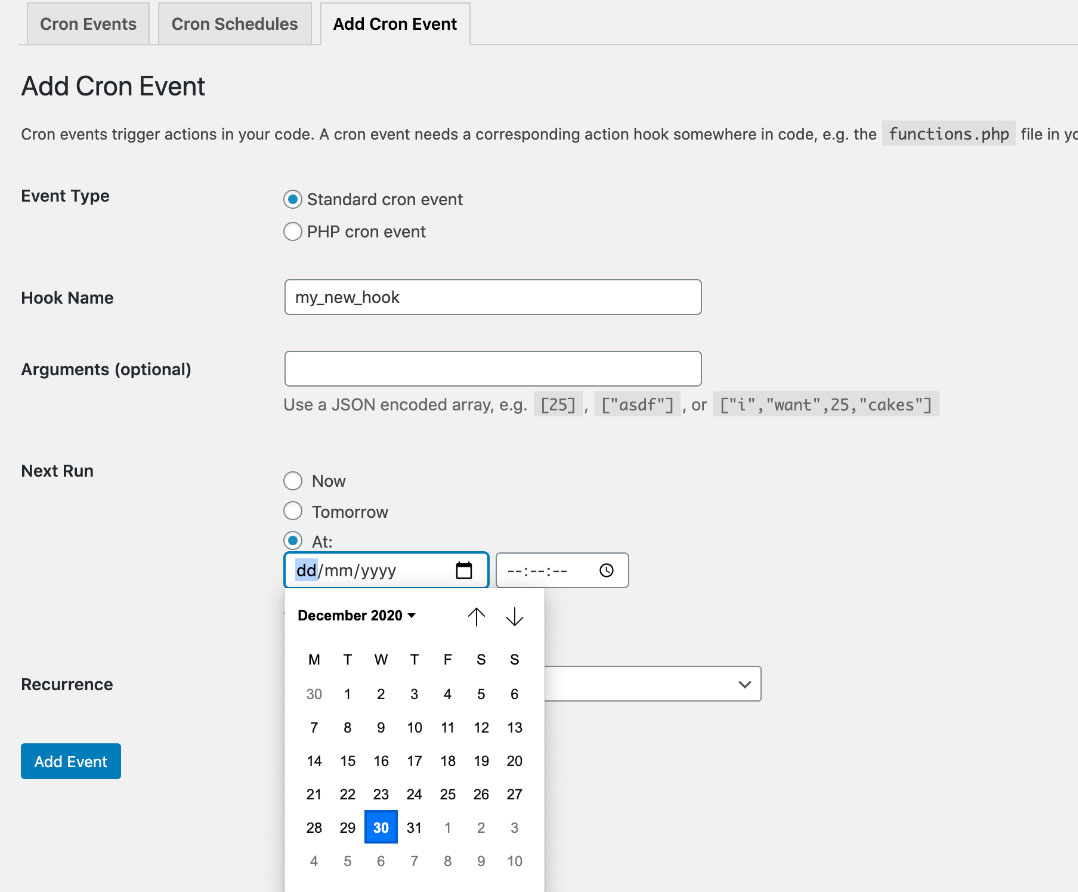Choose December 15 in the calendar
This screenshot has width=1078, height=892.
(x=347, y=761)
